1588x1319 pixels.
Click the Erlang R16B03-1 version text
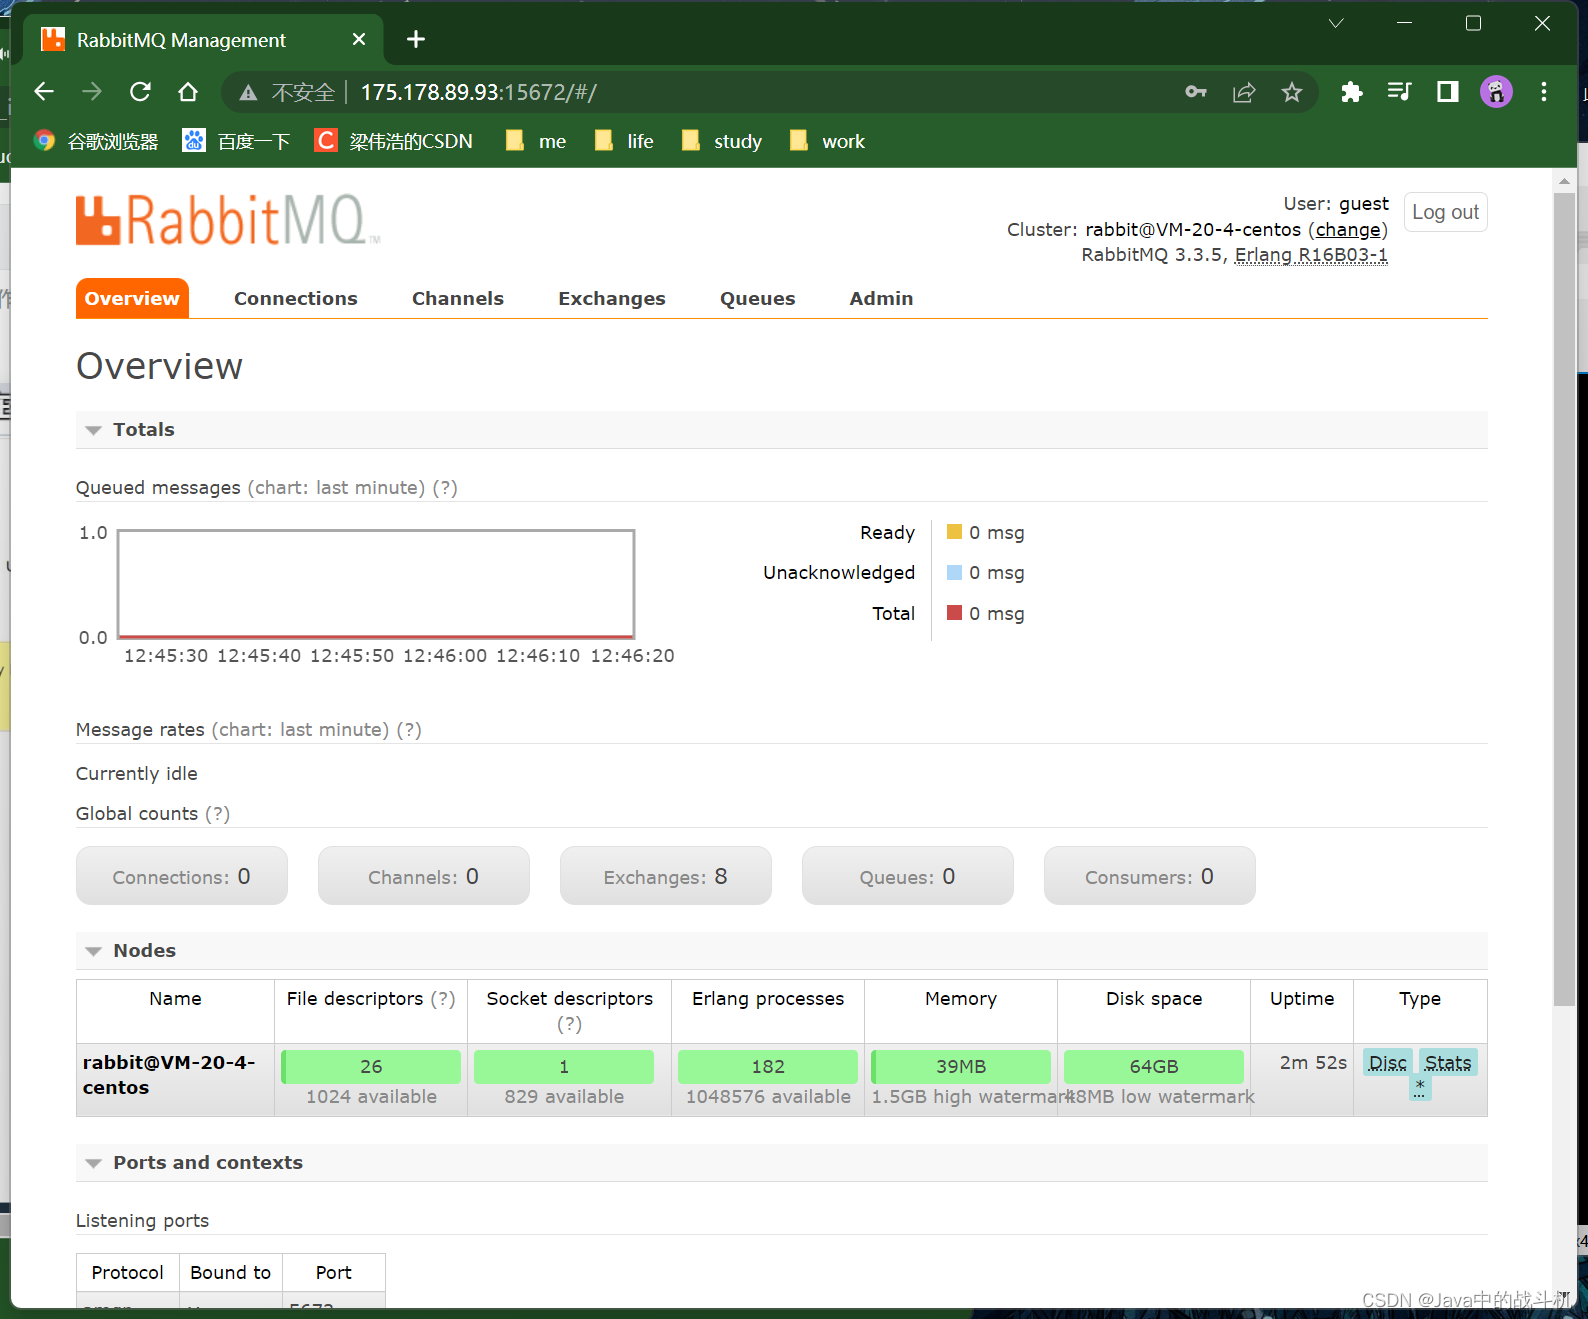(1311, 255)
